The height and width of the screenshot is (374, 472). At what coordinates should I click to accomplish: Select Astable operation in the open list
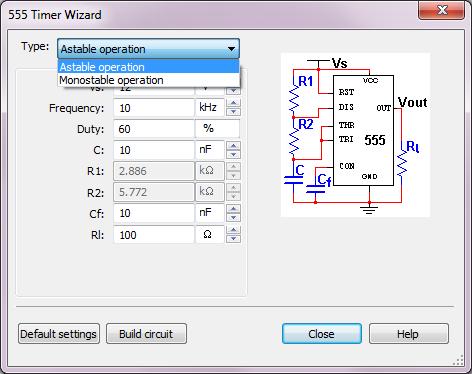tap(149, 67)
